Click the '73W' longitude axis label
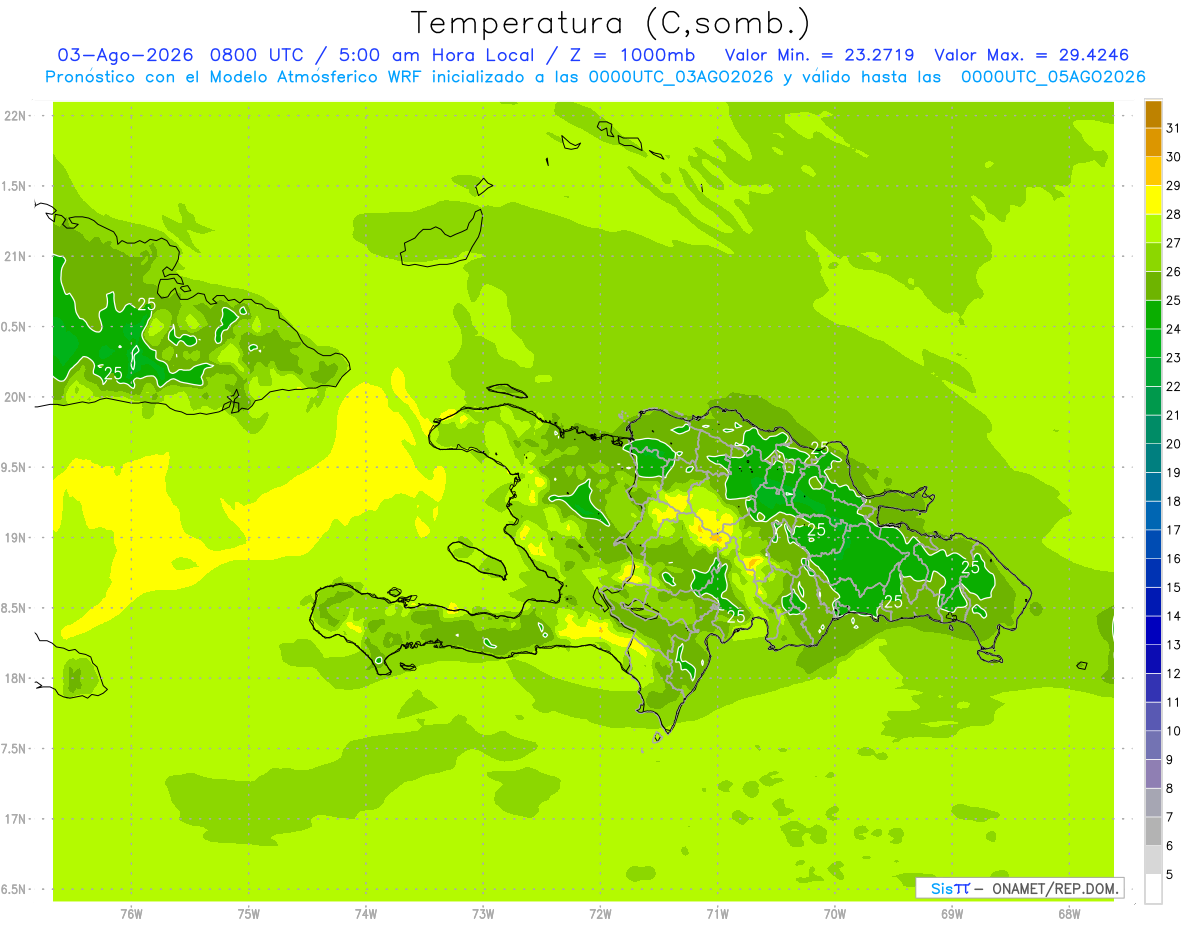1200x927 pixels. point(483,914)
